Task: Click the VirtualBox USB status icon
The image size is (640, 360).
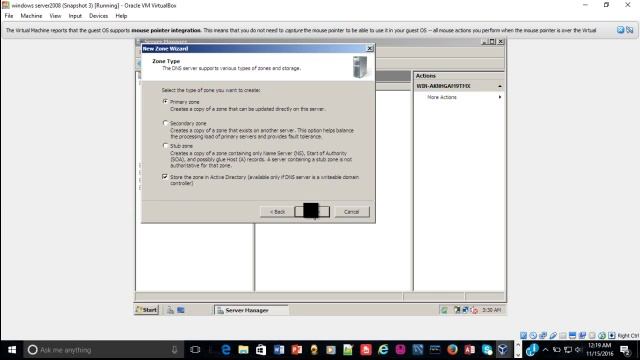Action: pyautogui.click(x=553, y=336)
